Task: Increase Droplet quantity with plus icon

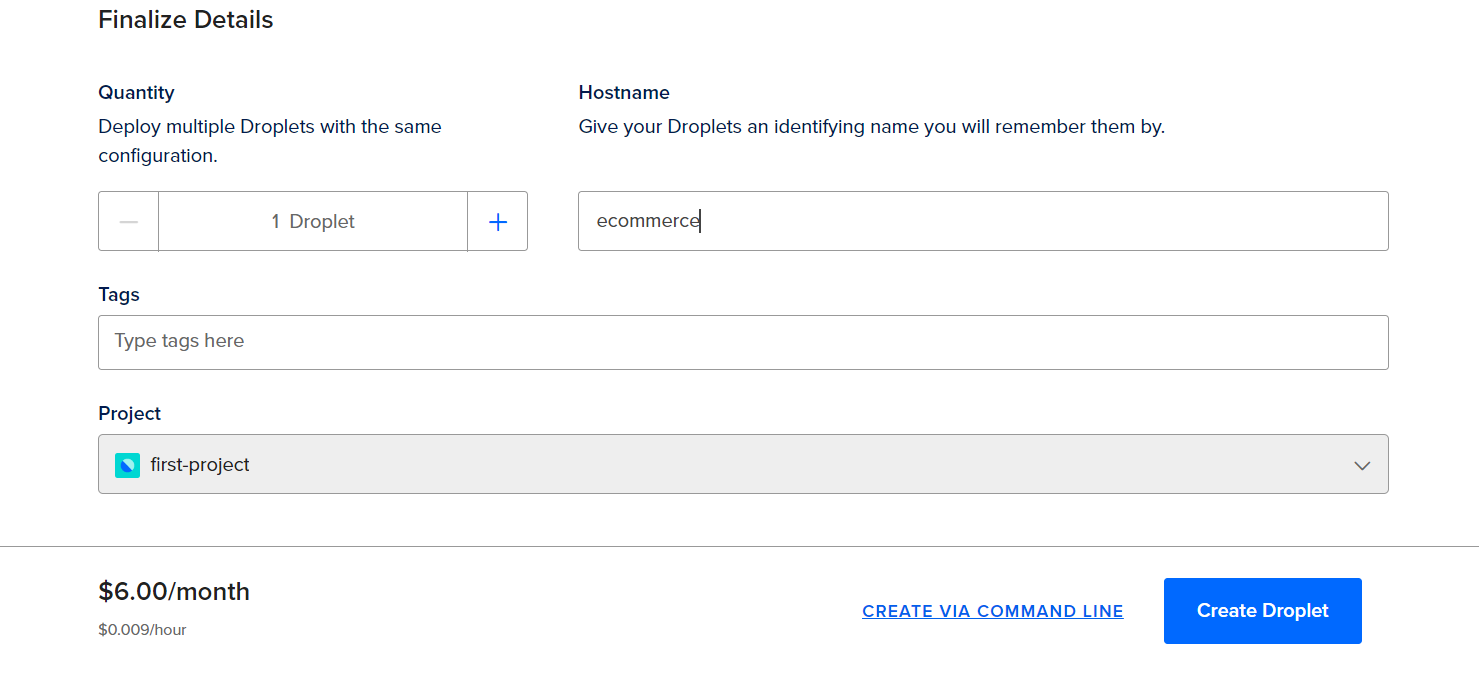Action: coord(498,221)
